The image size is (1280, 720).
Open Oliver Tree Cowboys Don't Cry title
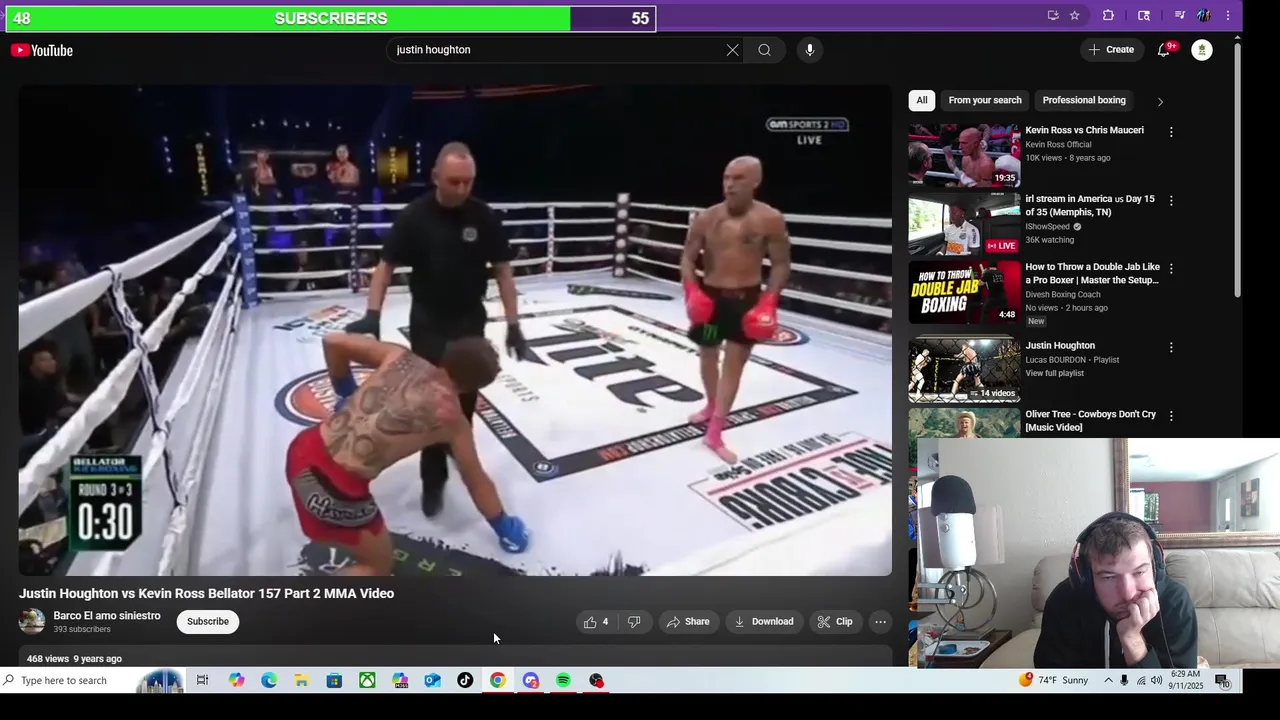click(x=1090, y=421)
